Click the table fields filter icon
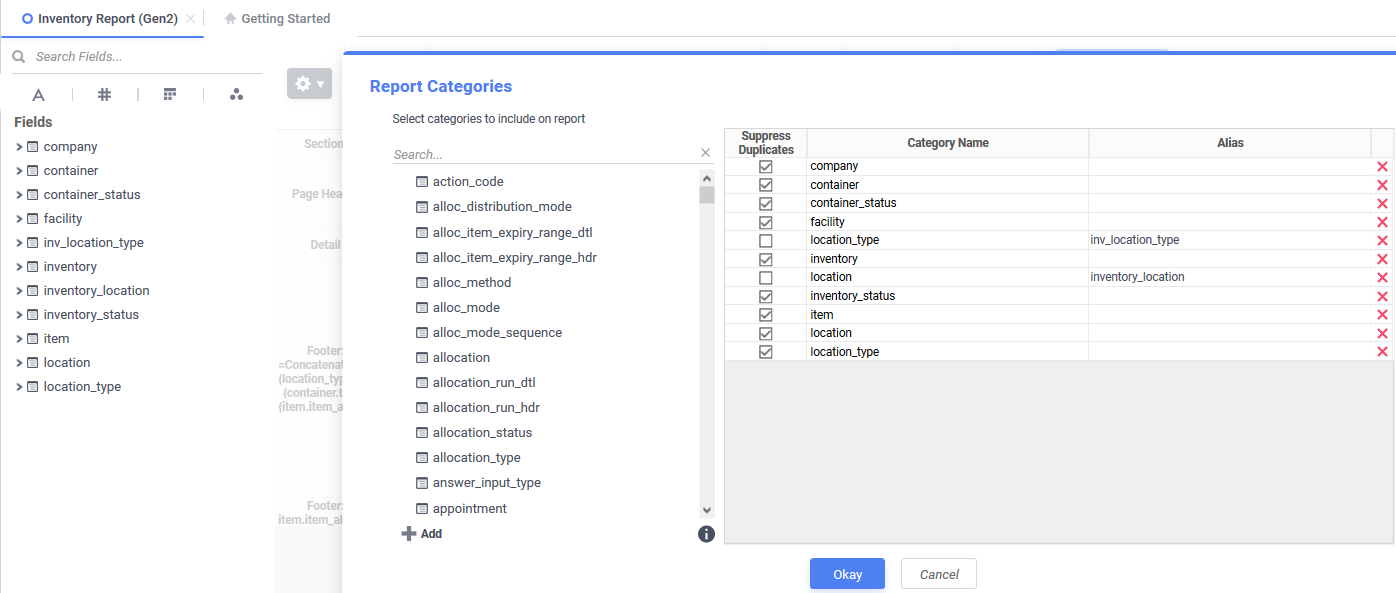The width and height of the screenshot is (1396, 593). [170, 95]
